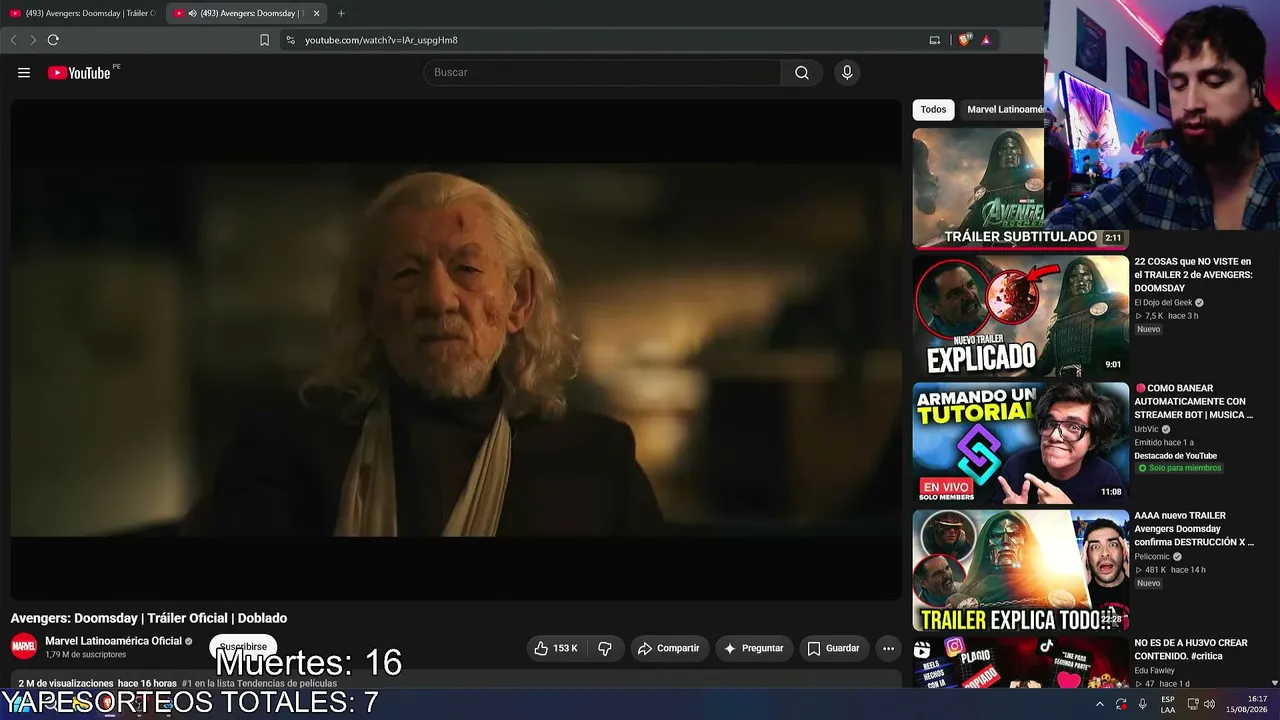Open the Plagio Copiado video thumbnail
The height and width of the screenshot is (720, 1280).
click(1020, 663)
